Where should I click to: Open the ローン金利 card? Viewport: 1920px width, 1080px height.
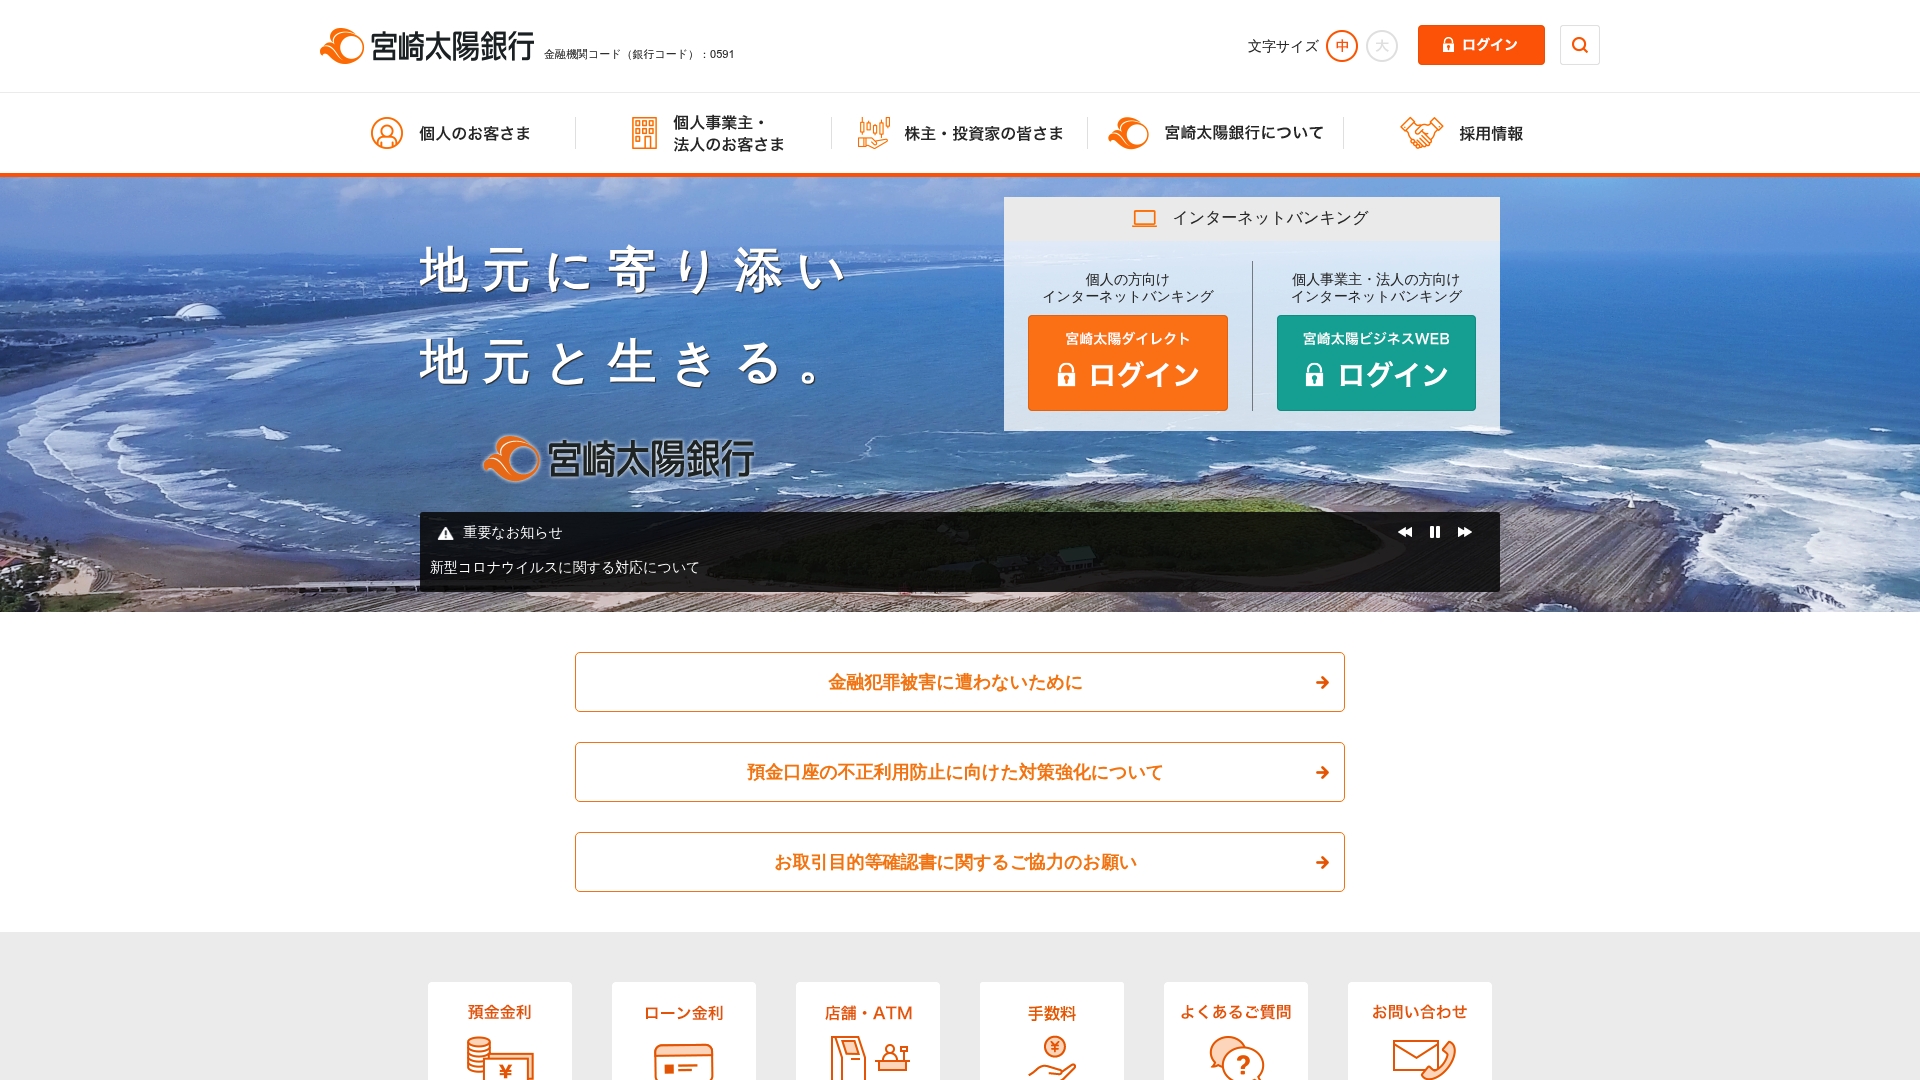pyautogui.click(x=684, y=1031)
